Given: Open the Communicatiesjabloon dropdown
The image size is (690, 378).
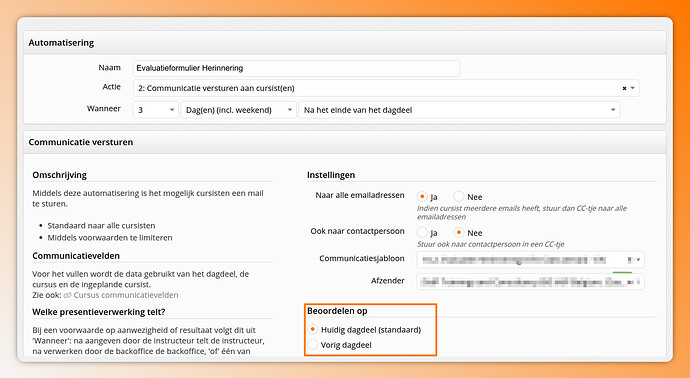Looking at the screenshot, I should [530, 260].
